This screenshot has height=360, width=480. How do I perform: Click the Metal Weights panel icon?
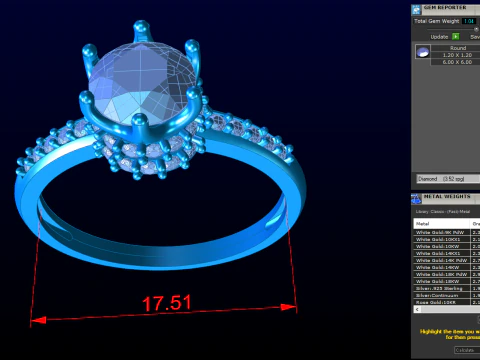click(x=416, y=199)
